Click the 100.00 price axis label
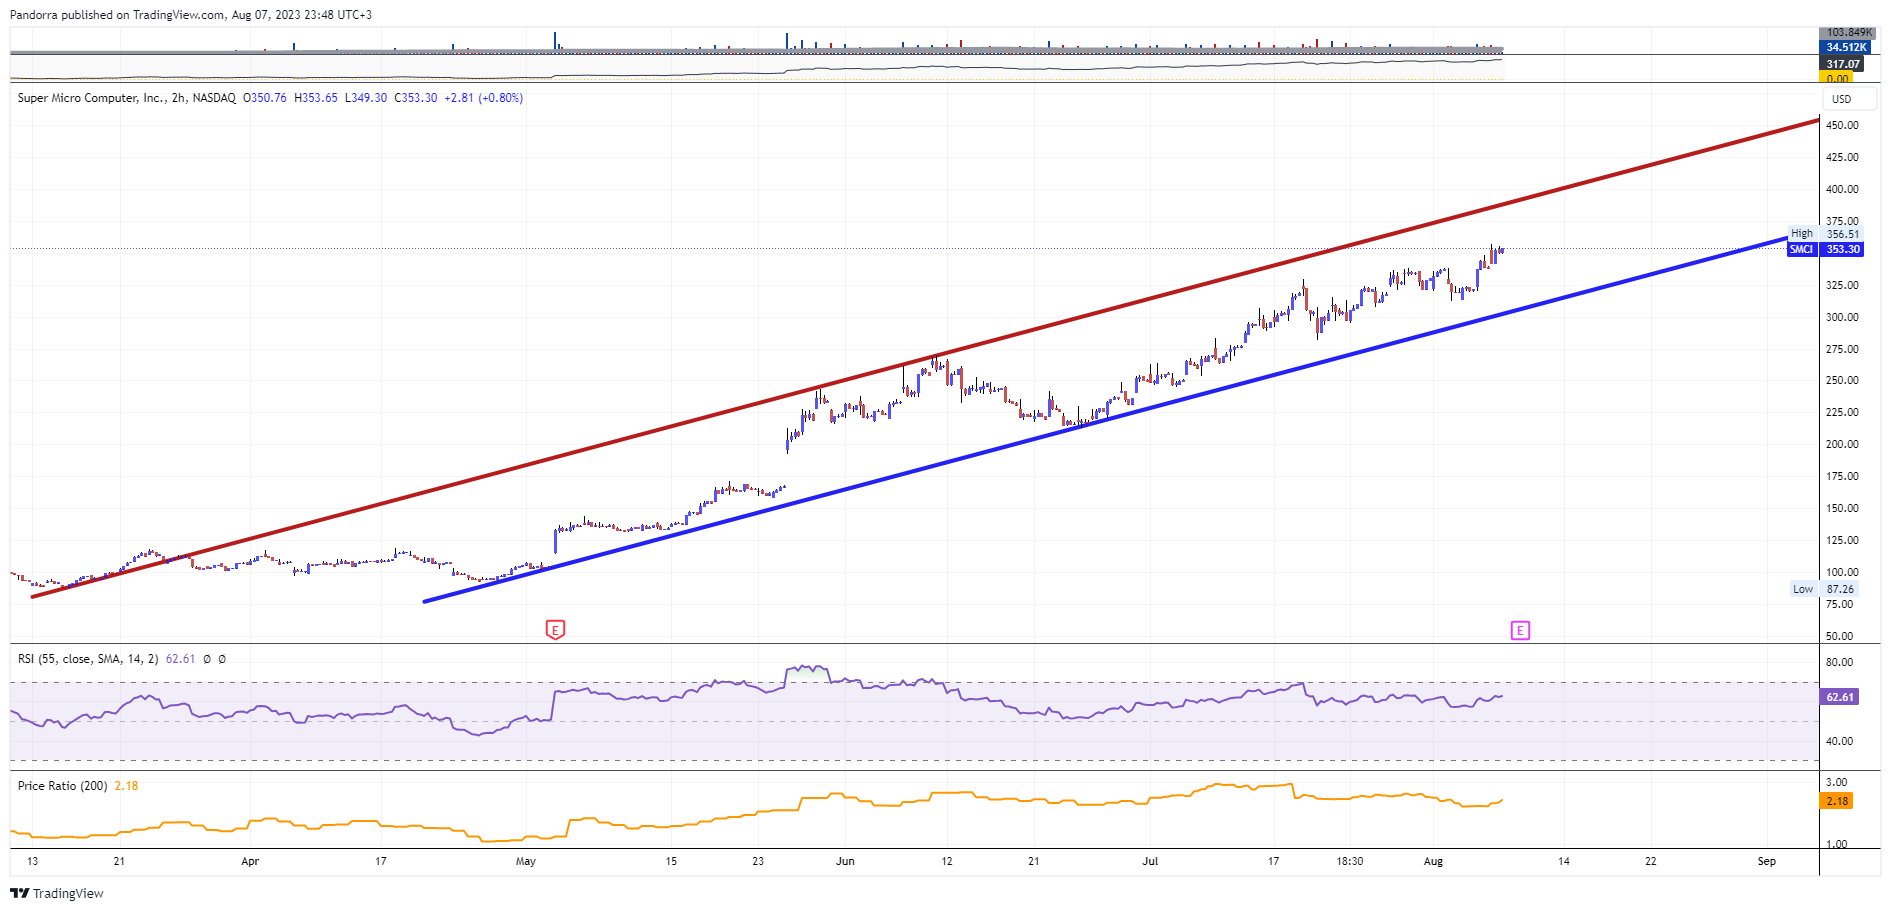Image resolution: width=1891 pixels, height=911 pixels. 1842,572
